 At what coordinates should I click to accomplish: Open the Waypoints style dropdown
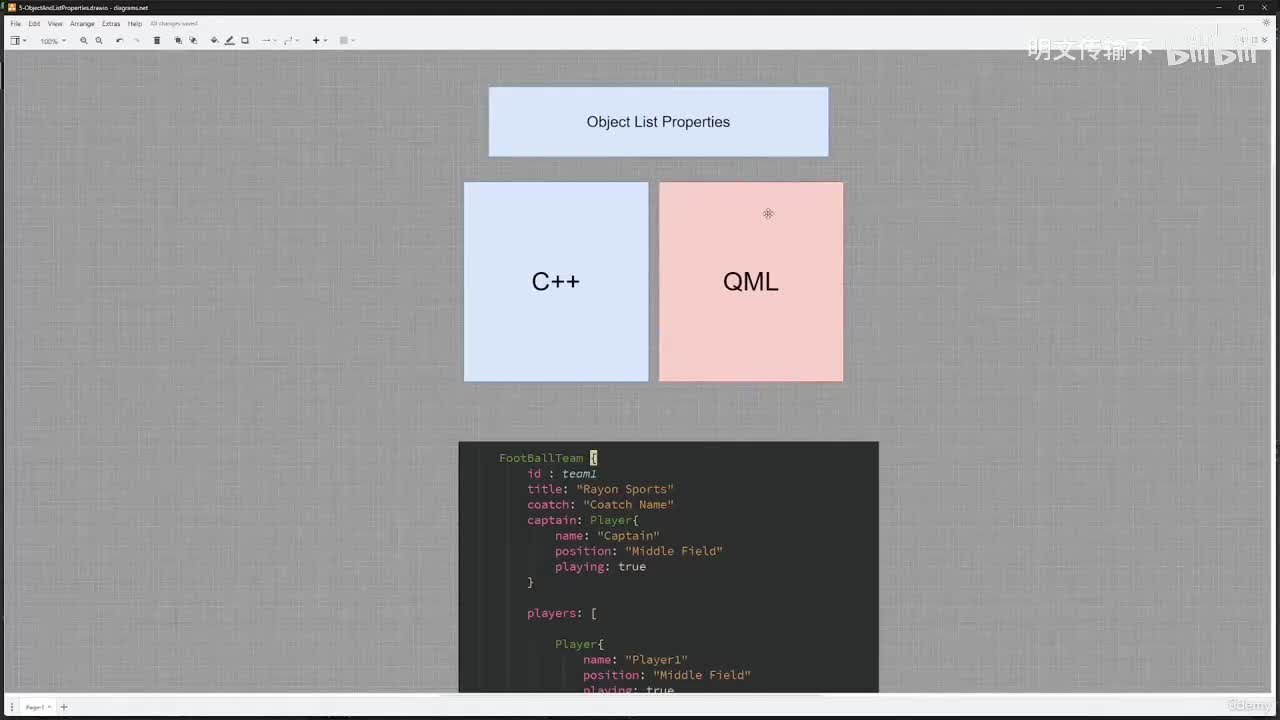click(291, 41)
